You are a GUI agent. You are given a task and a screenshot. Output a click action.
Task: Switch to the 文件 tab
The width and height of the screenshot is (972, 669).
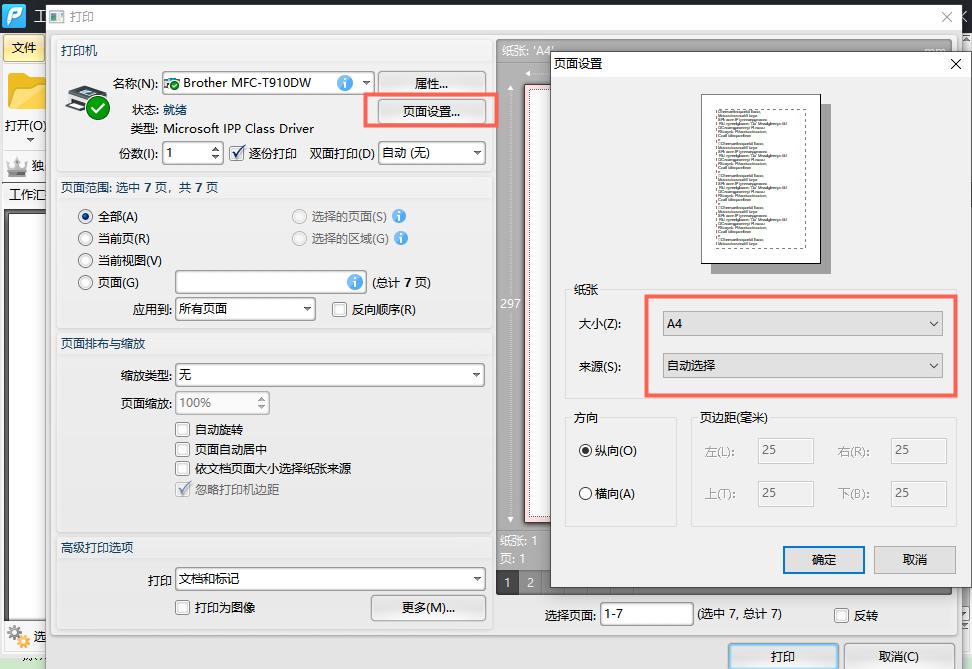24,47
